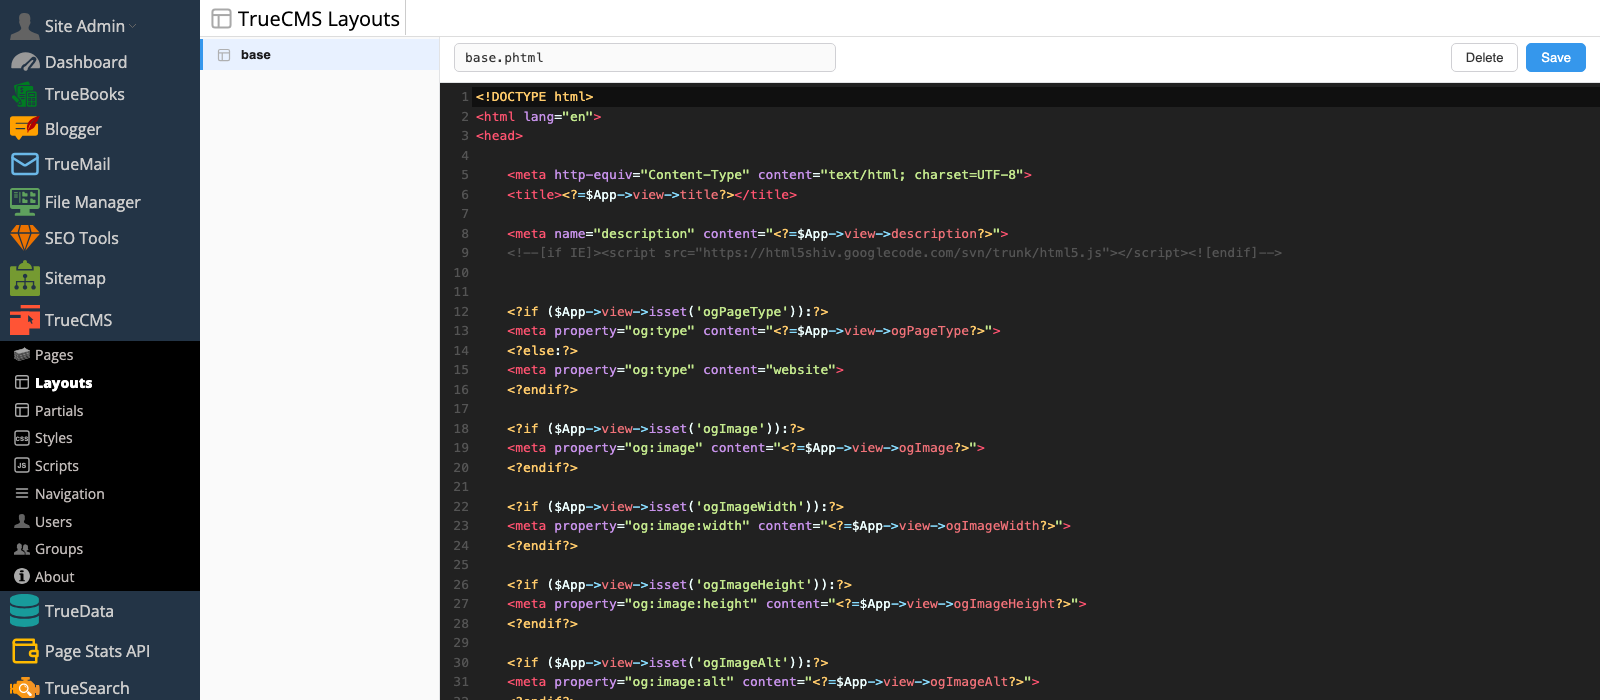Image resolution: width=1600 pixels, height=700 pixels.
Task: Click the TrueCMS Layouts header icon
Action: (x=222, y=19)
